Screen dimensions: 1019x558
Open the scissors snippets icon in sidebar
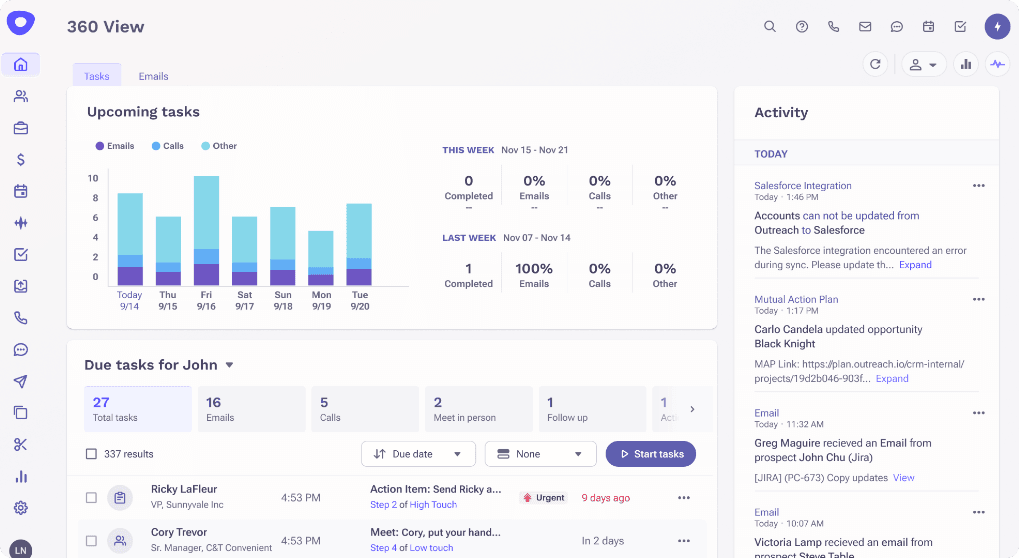click(21, 444)
